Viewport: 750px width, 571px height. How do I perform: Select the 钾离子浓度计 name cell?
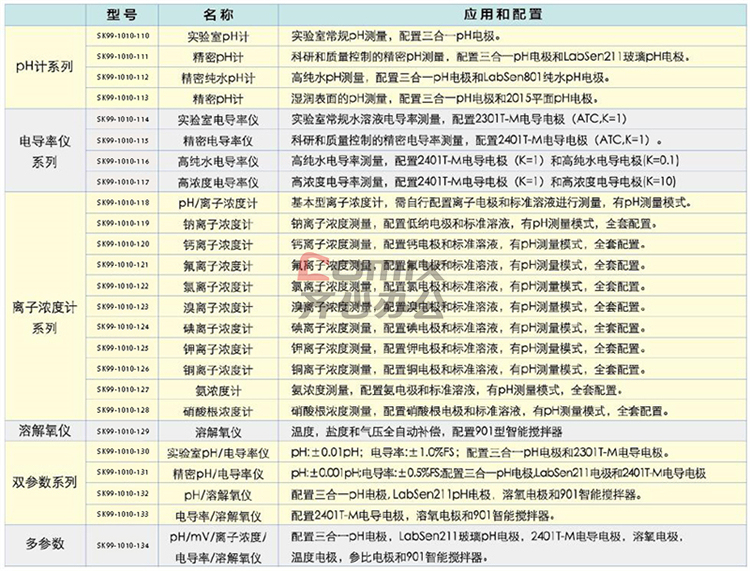(x=218, y=349)
